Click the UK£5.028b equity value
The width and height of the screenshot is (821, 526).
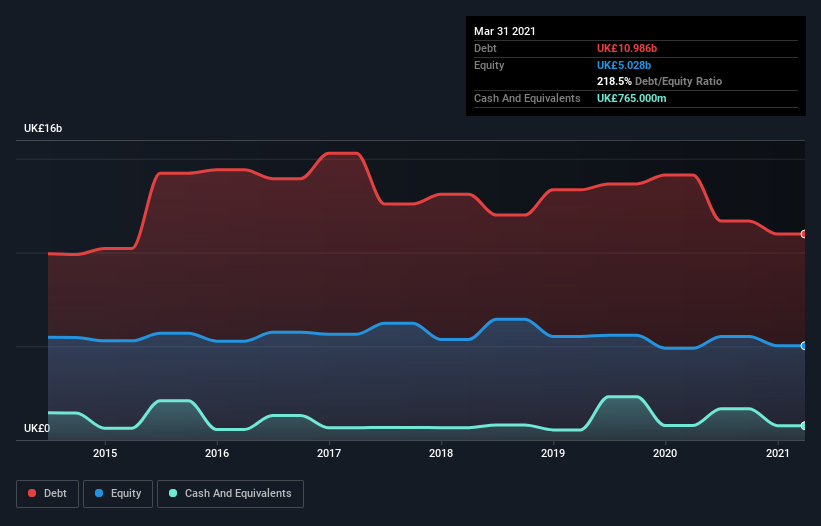[x=624, y=65]
